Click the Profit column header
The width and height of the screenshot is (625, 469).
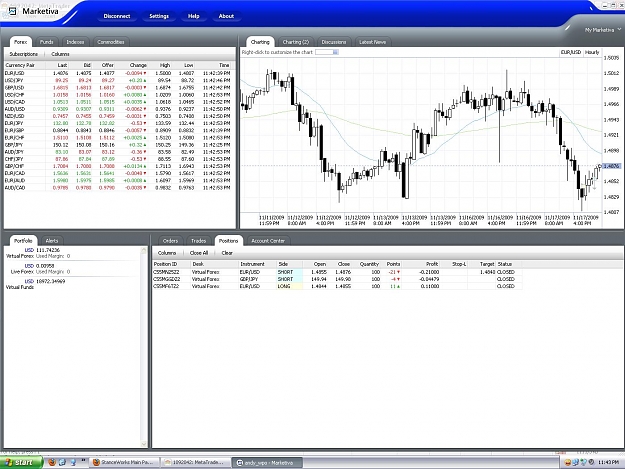(x=421, y=264)
